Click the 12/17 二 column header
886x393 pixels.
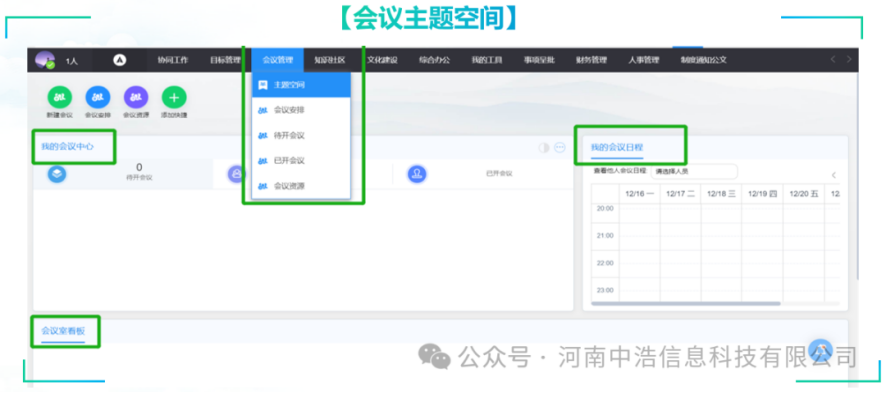point(680,194)
